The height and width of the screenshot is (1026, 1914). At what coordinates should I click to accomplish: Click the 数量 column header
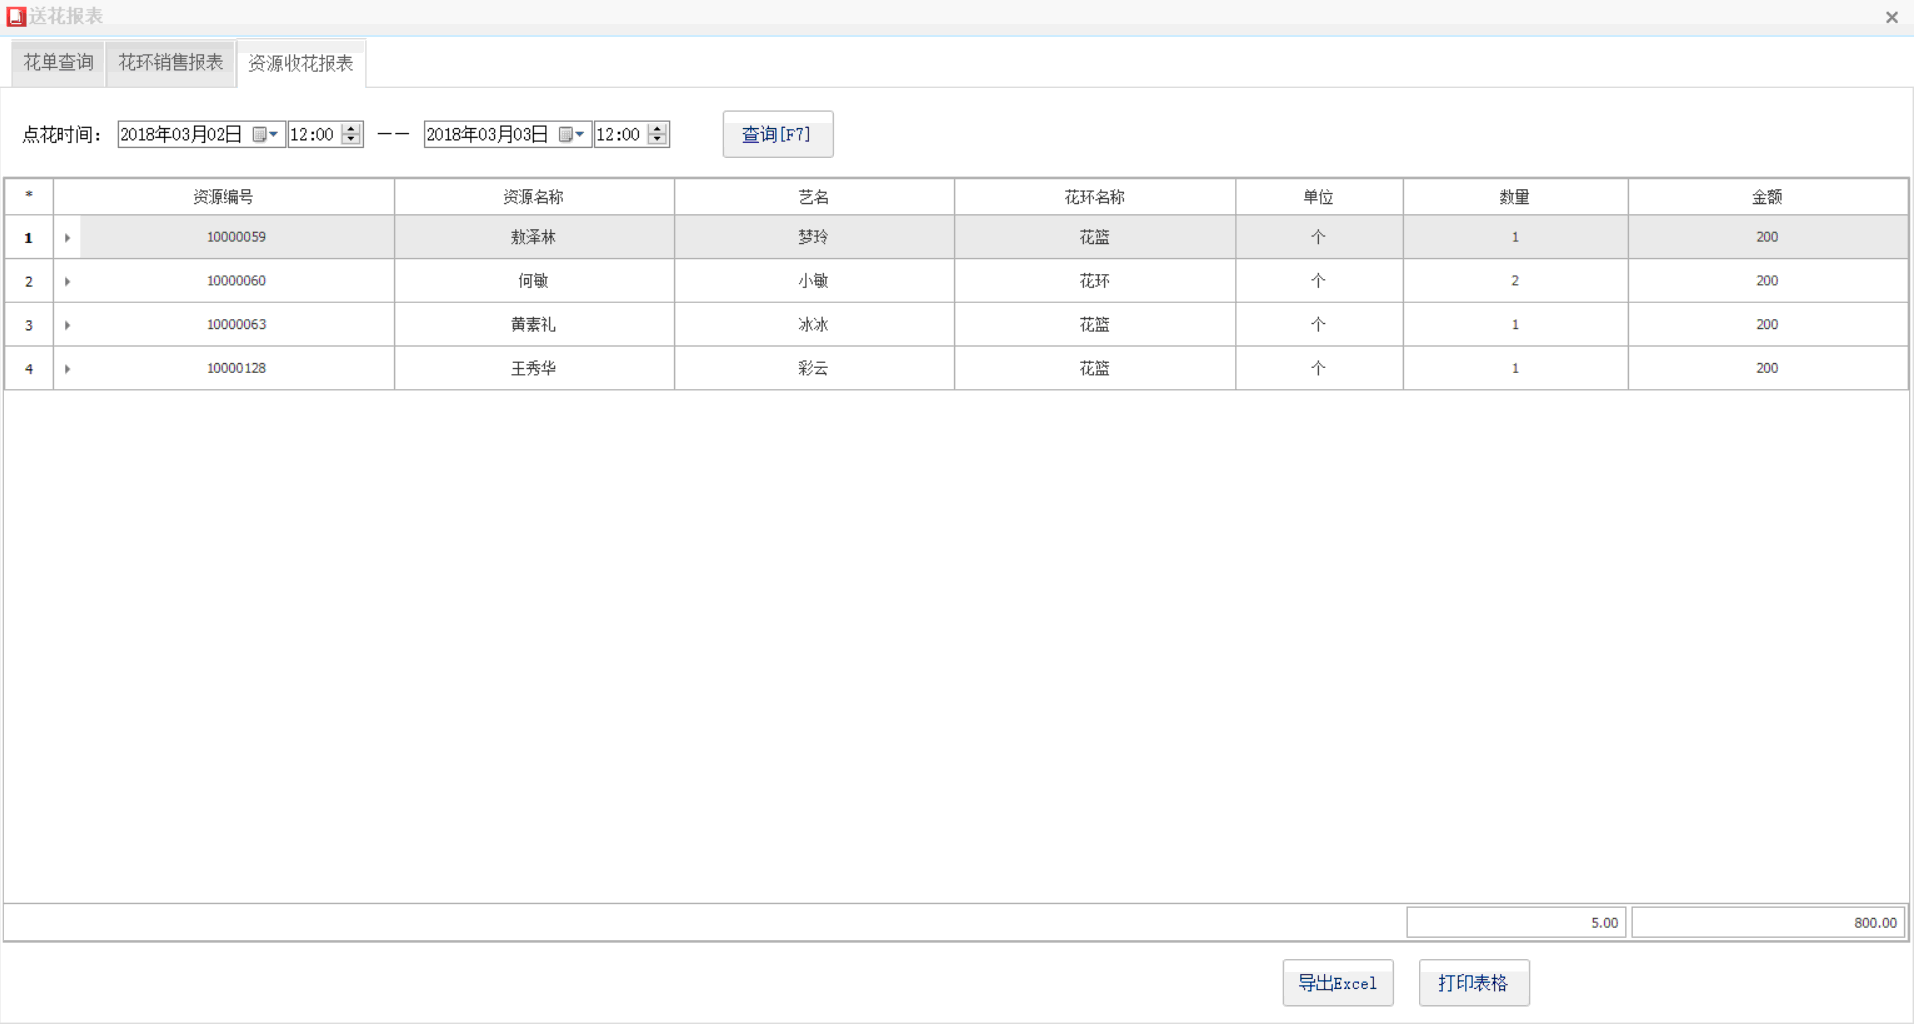click(x=1515, y=197)
